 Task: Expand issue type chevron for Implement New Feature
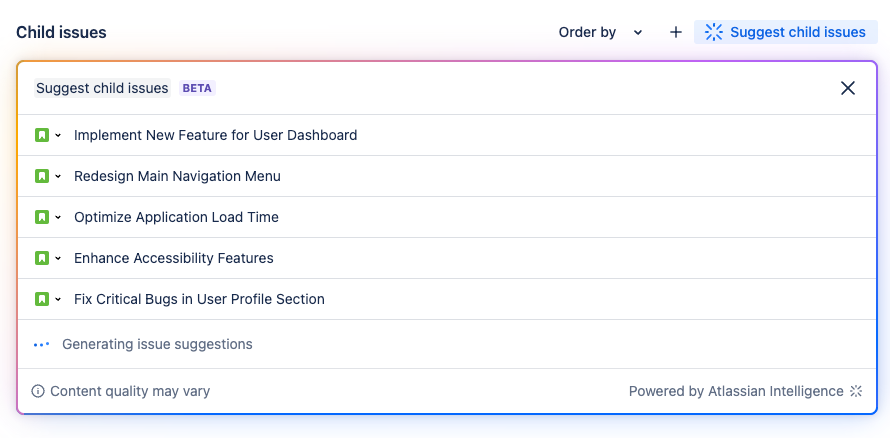(58, 135)
